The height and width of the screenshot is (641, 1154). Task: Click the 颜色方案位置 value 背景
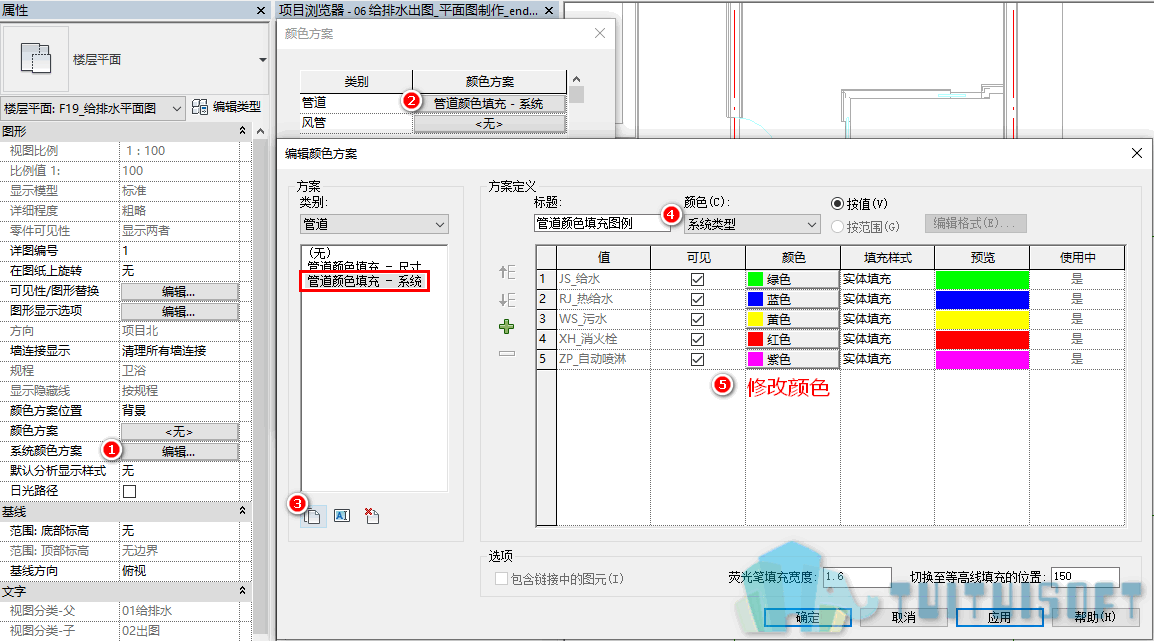click(180, 411)
